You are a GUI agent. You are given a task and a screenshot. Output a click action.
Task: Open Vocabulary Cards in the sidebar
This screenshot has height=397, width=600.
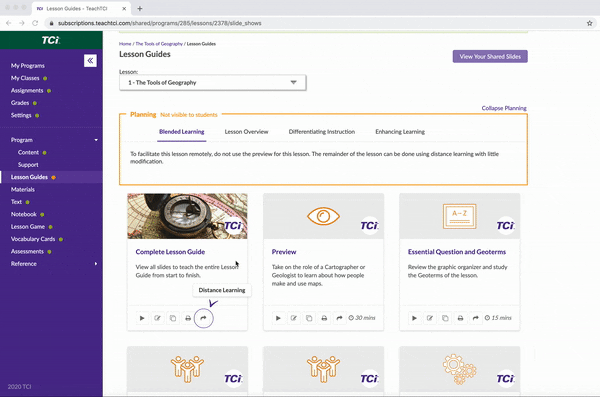(x=33, y=239)
